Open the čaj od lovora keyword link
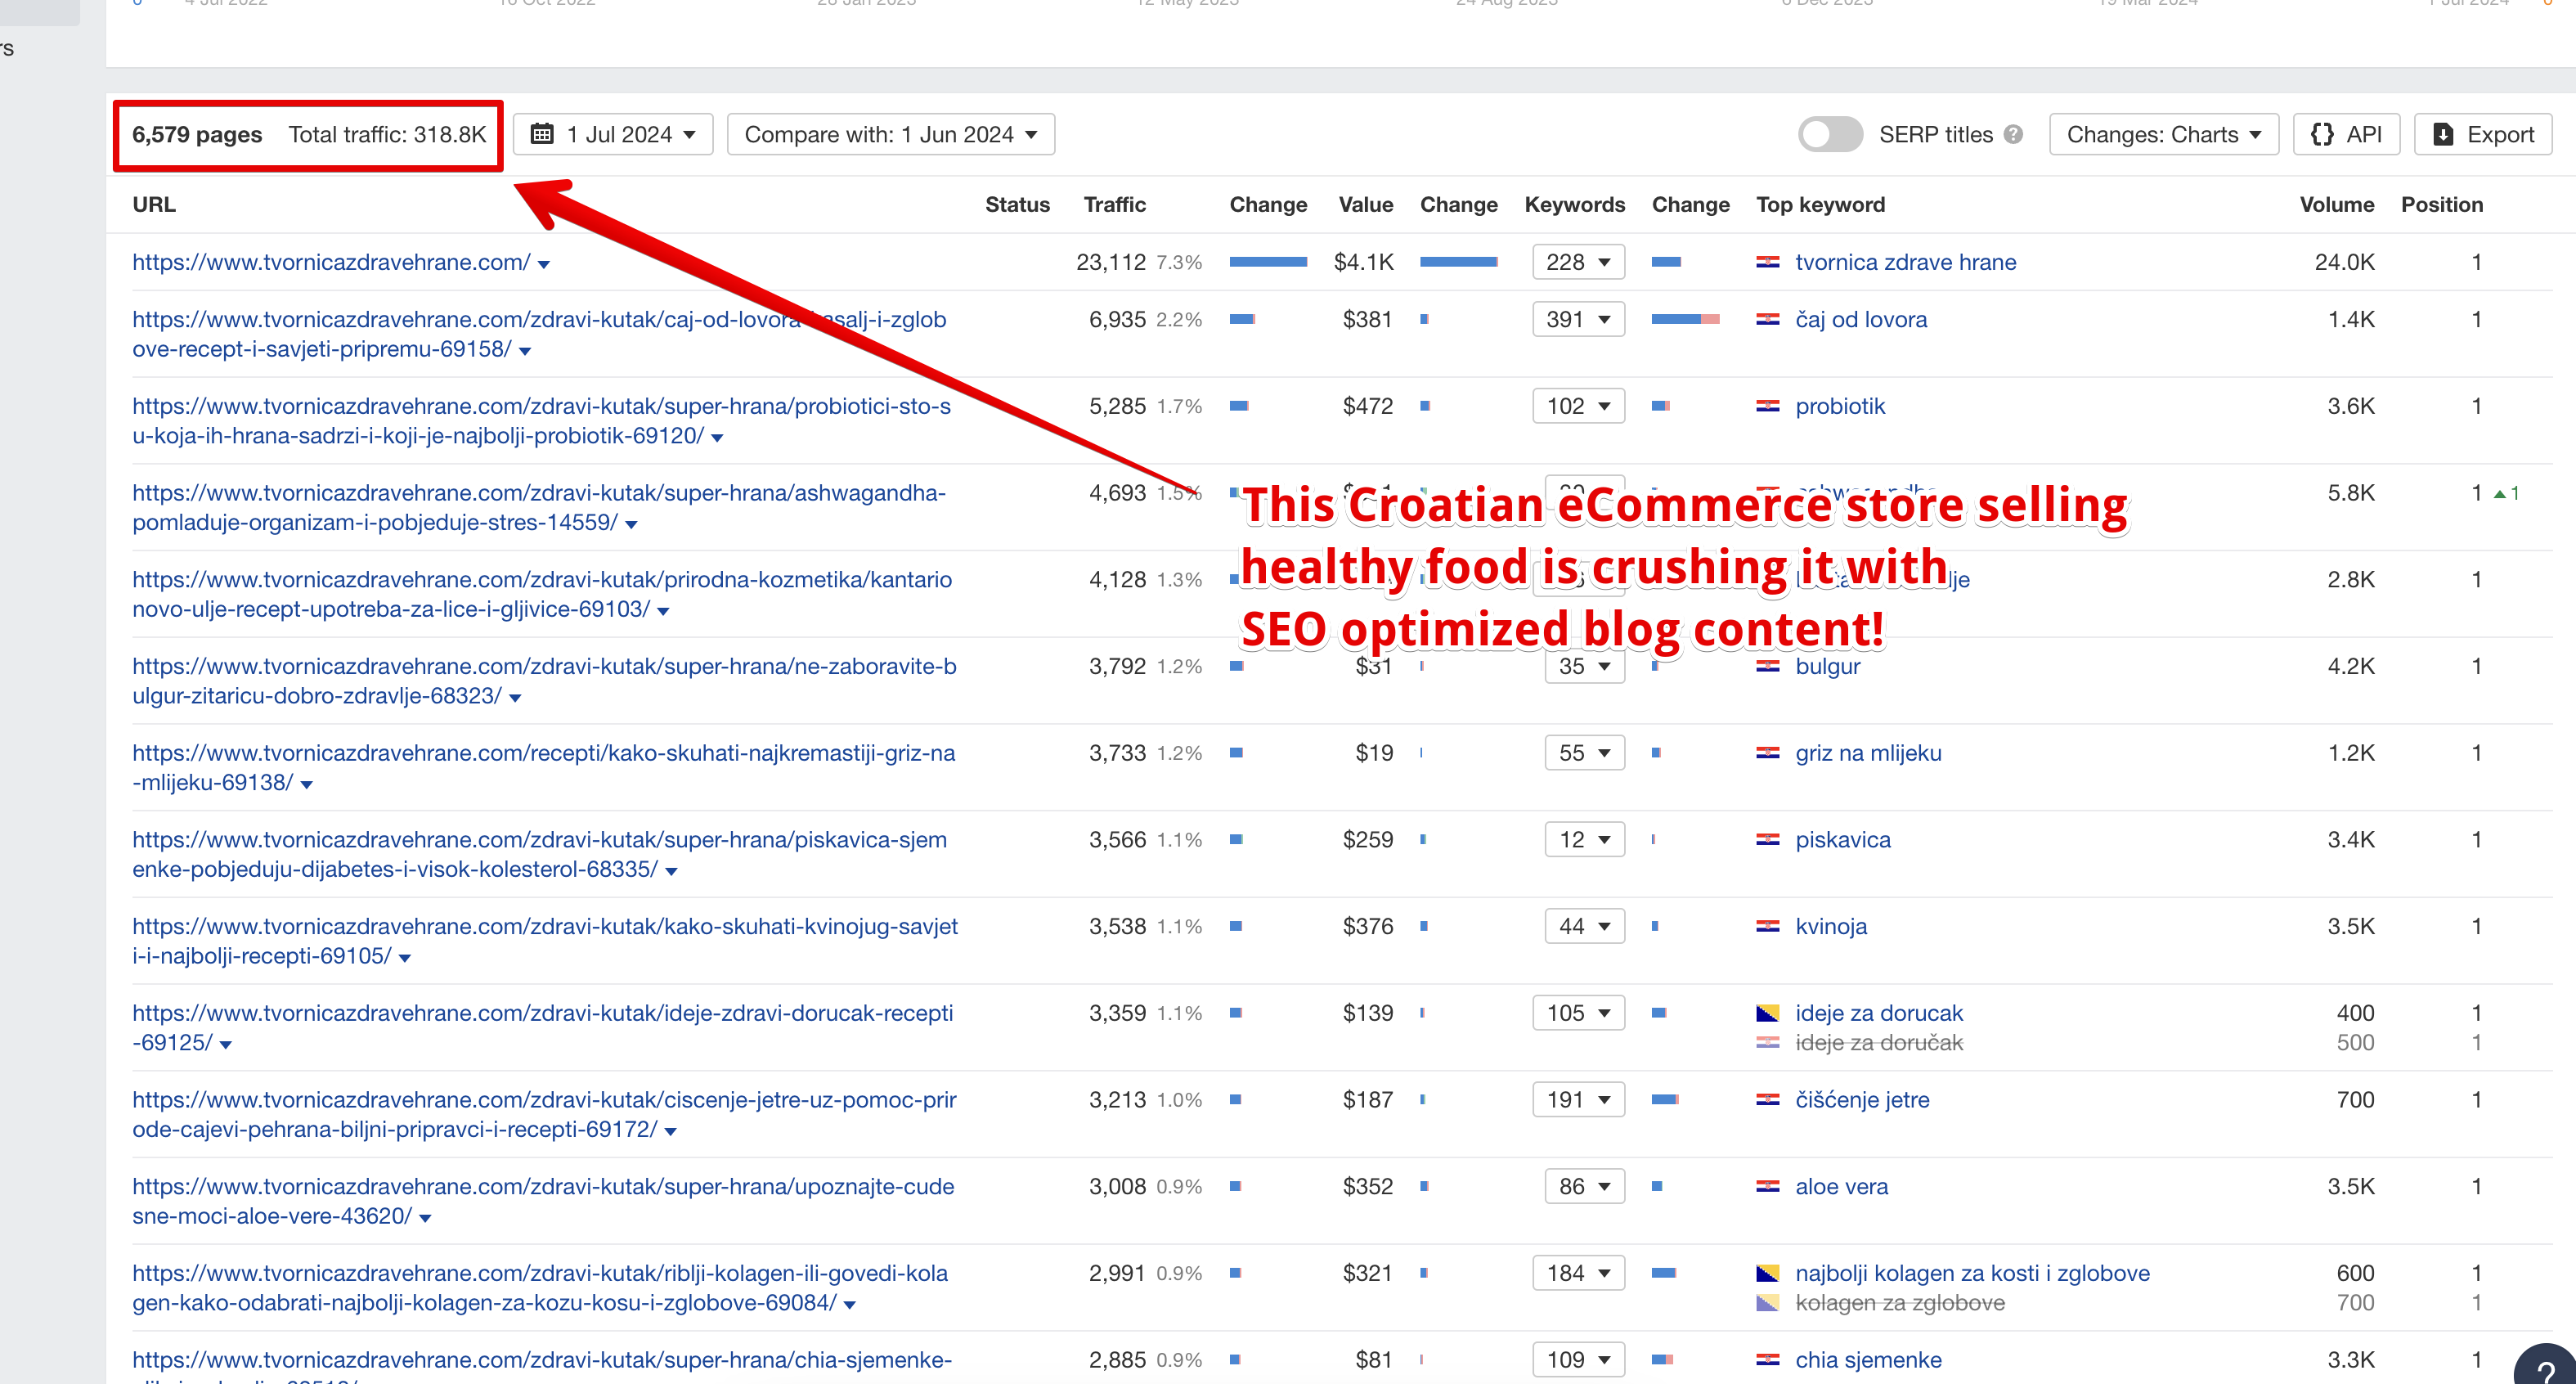Viewport: 2576px width, 1384px height. (x=1860, y=319)
